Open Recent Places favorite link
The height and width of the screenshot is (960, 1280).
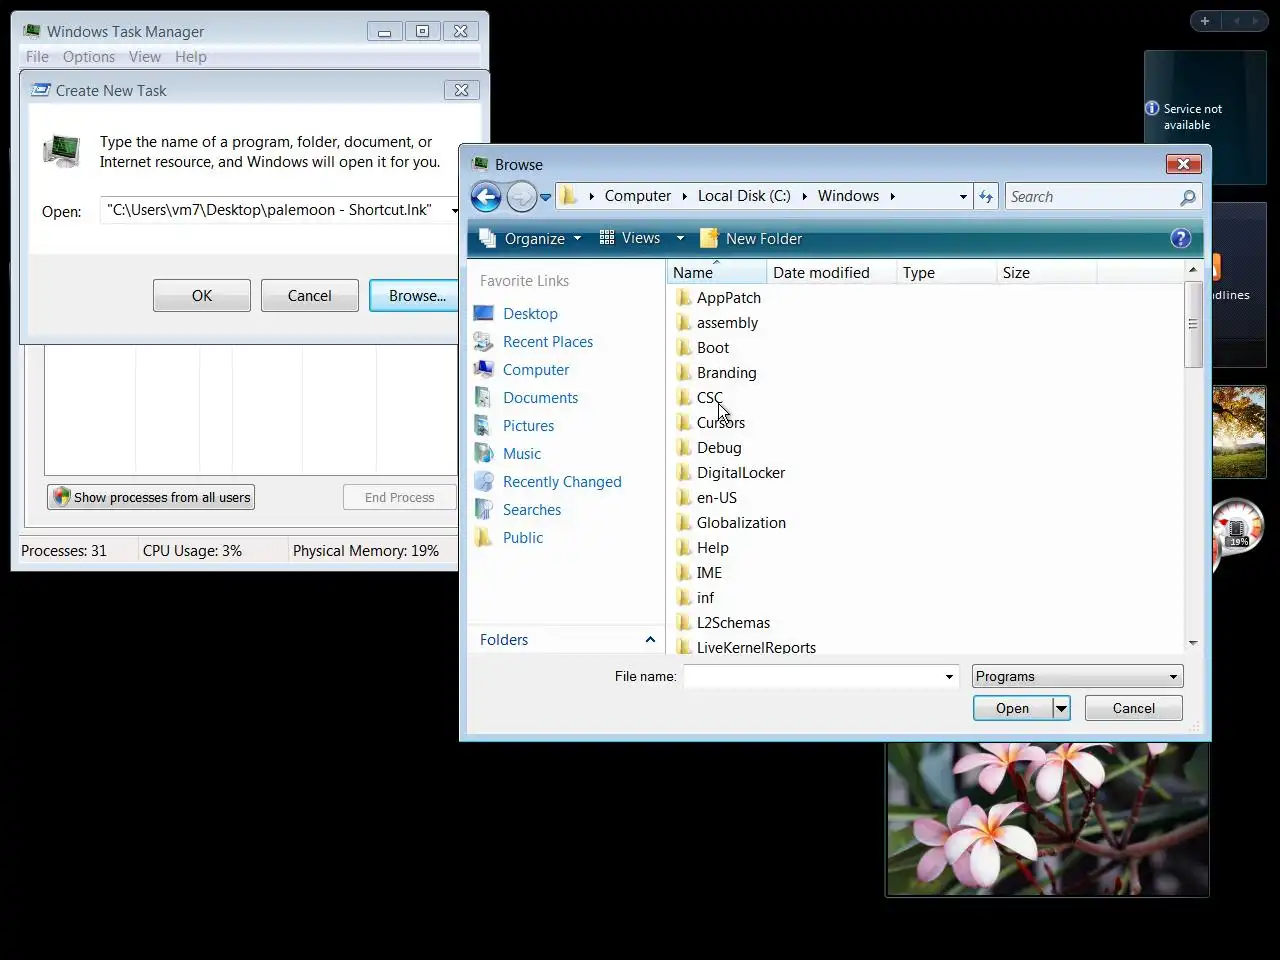[x=548, y=342]
